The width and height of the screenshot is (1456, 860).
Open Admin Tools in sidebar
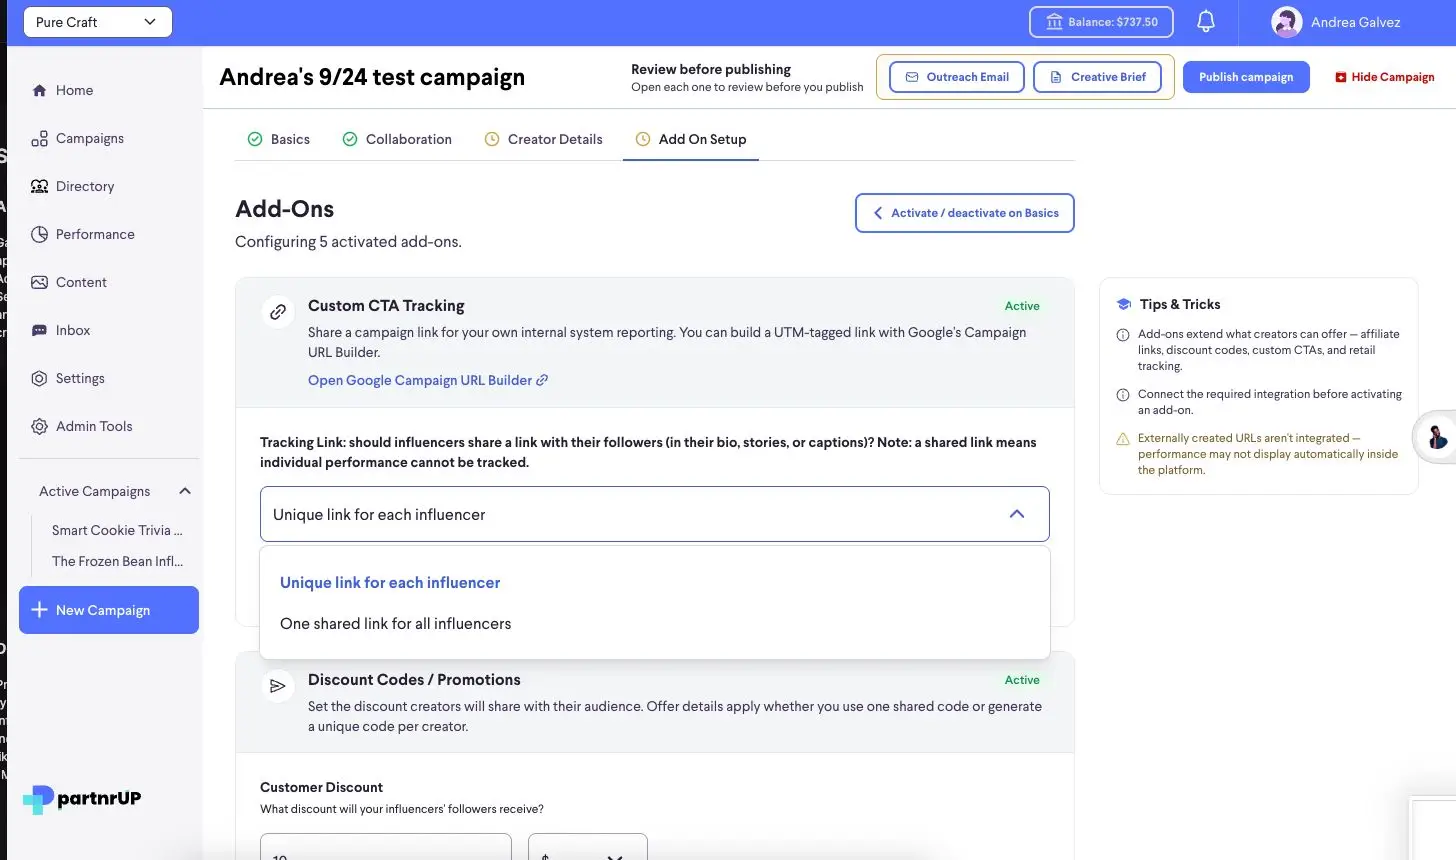94,426
